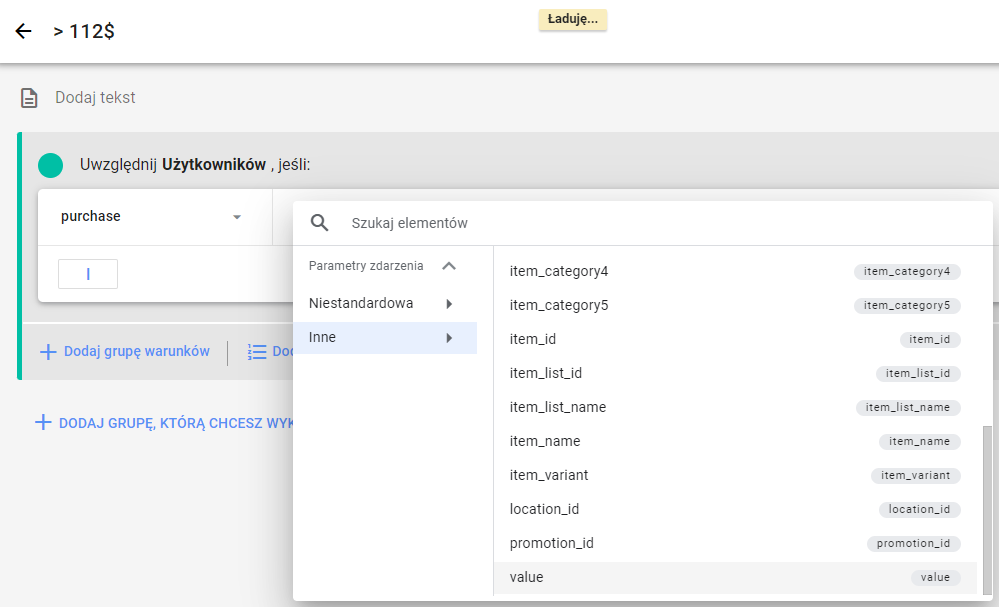Select item_category4 parameter
Screen dimensions: 999x607
click(x=735, y=271)
